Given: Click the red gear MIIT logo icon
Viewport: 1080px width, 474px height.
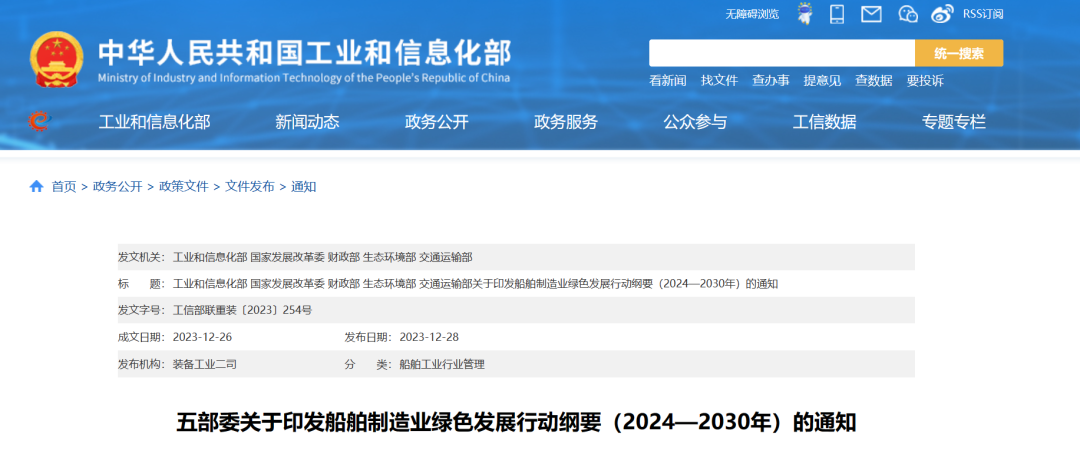Looking at the screenshot, I should [39, 122].
